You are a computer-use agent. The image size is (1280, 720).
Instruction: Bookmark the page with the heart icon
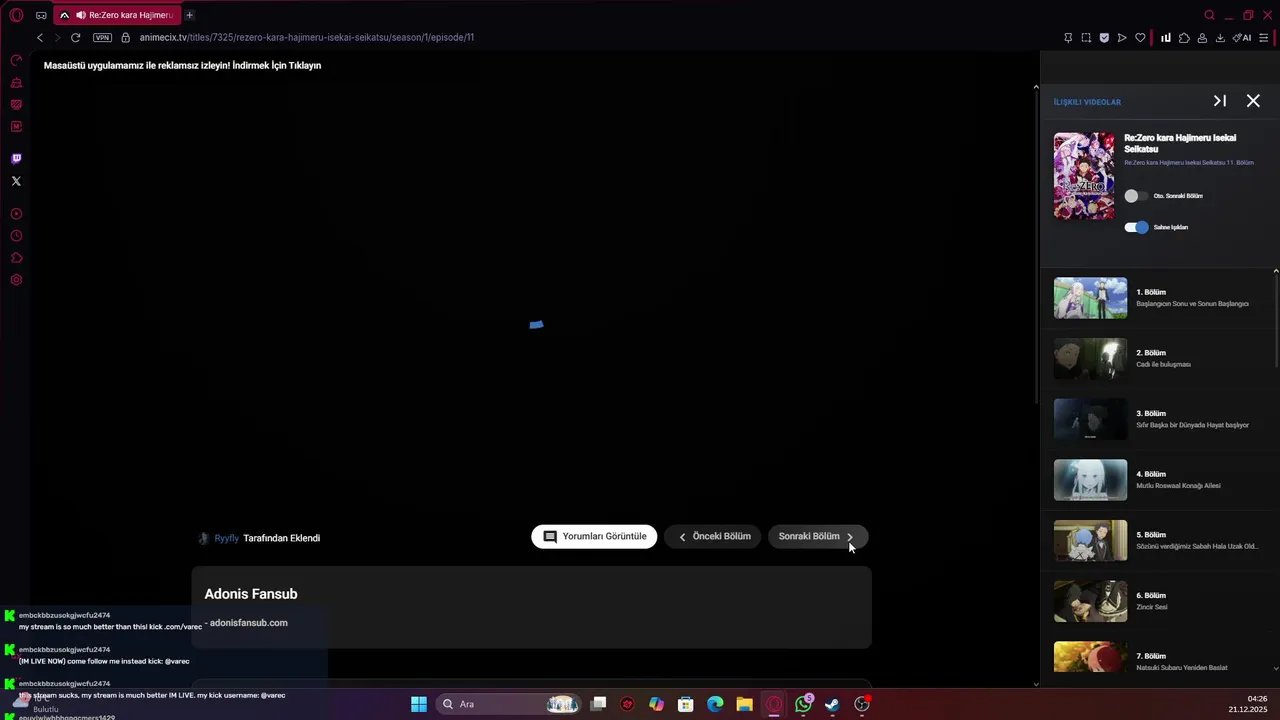1140,38
